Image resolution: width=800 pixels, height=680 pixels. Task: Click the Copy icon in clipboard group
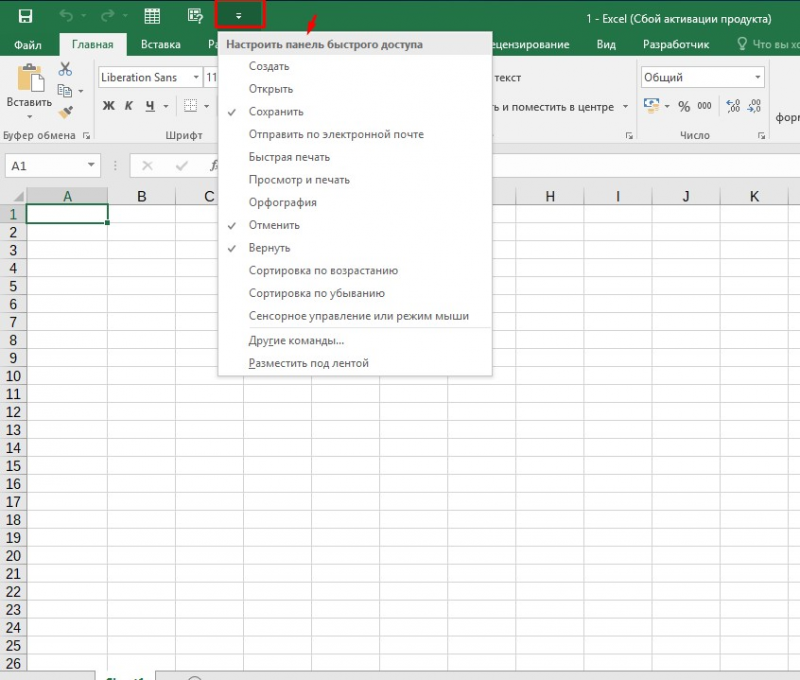(x=65, y=91)
